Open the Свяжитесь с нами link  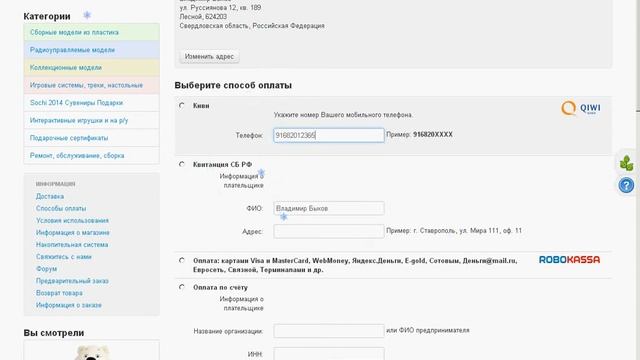click(x=64, y=257)
